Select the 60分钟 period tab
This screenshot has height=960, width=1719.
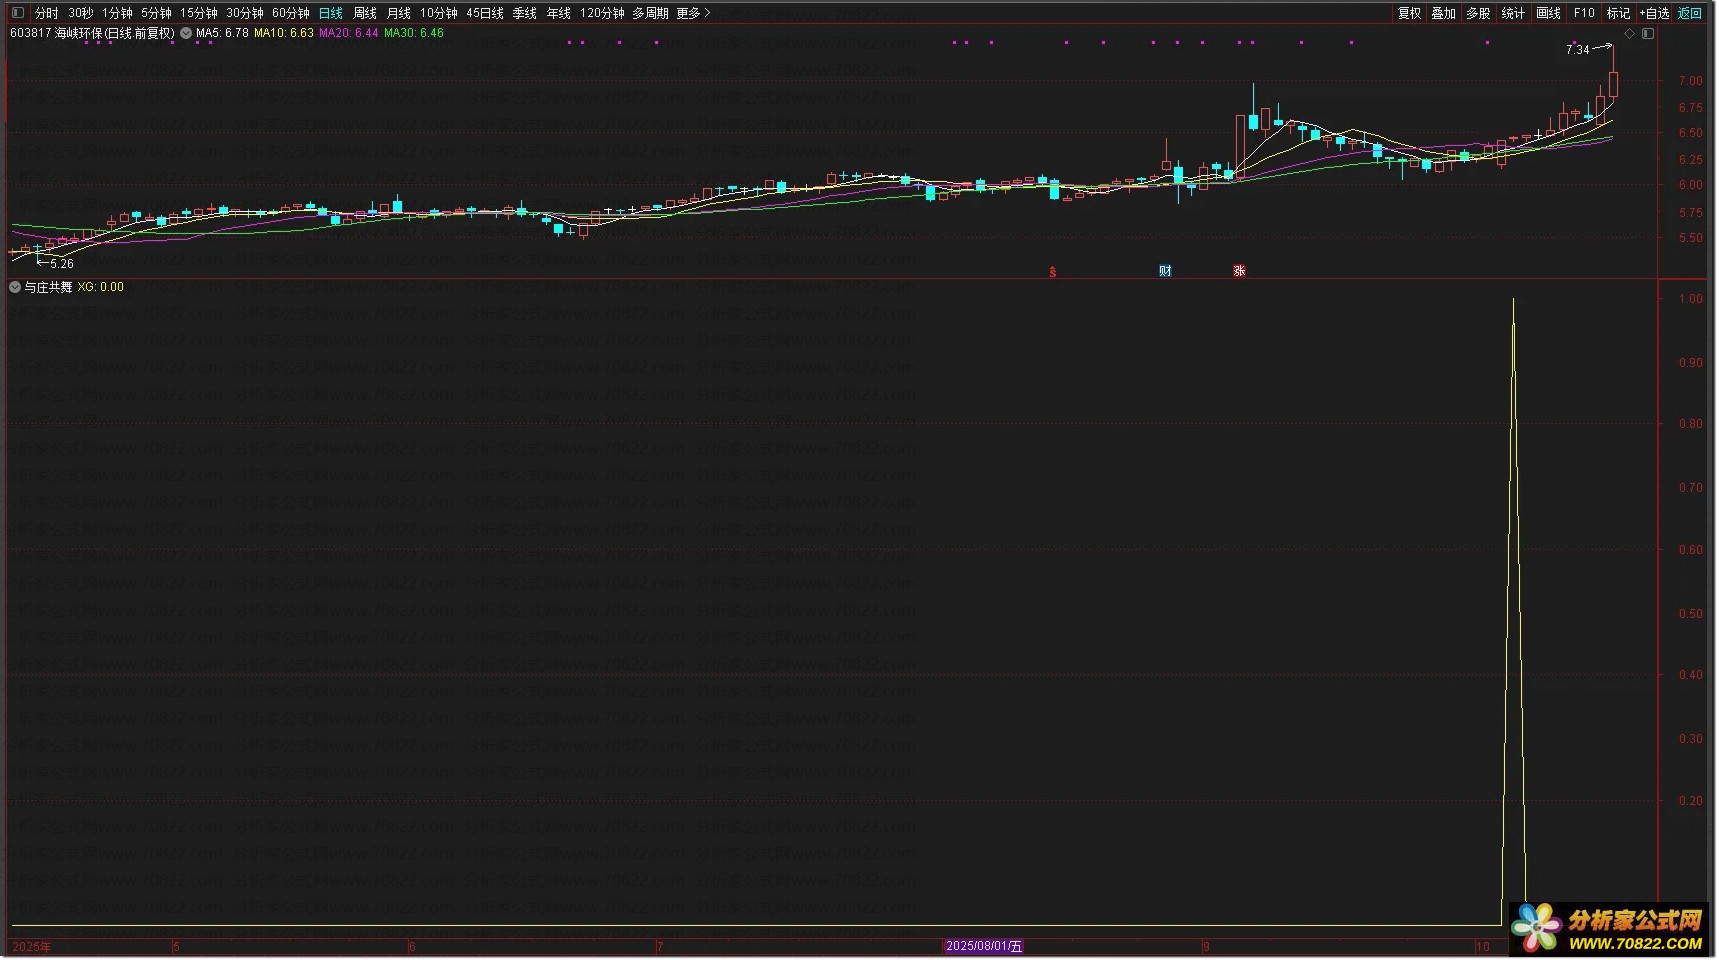291,13
